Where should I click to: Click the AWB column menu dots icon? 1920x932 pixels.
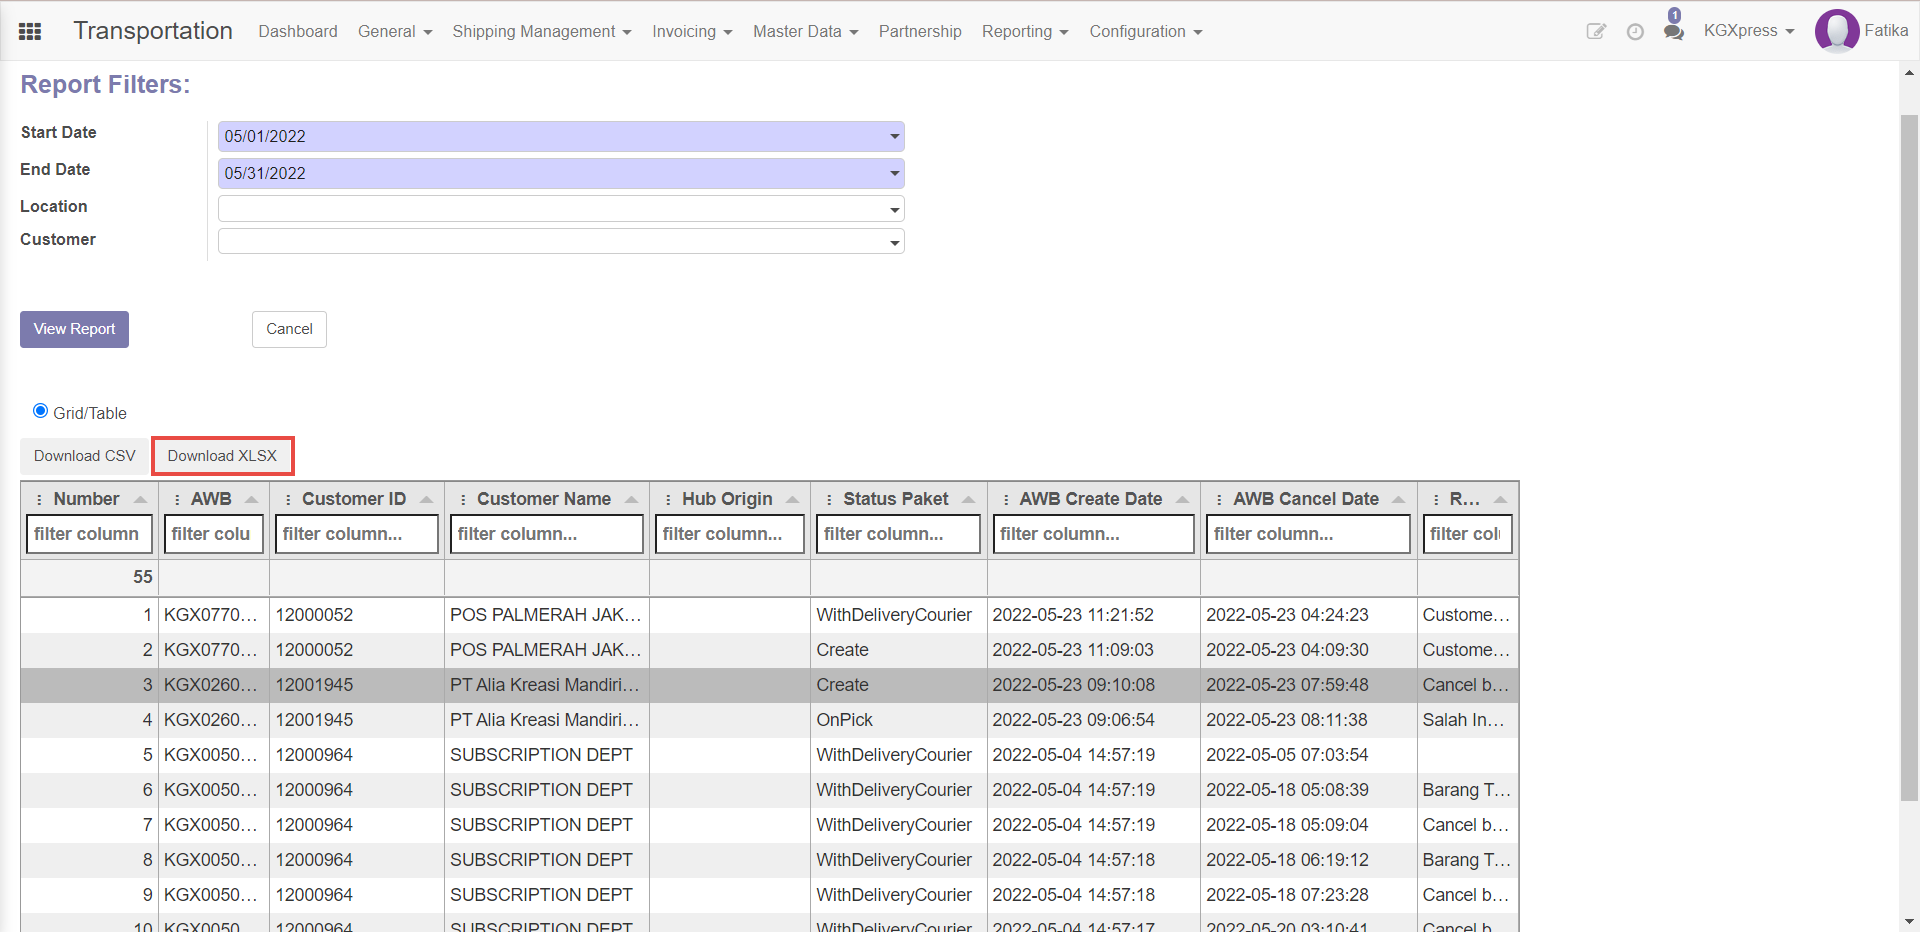point(177,499)
